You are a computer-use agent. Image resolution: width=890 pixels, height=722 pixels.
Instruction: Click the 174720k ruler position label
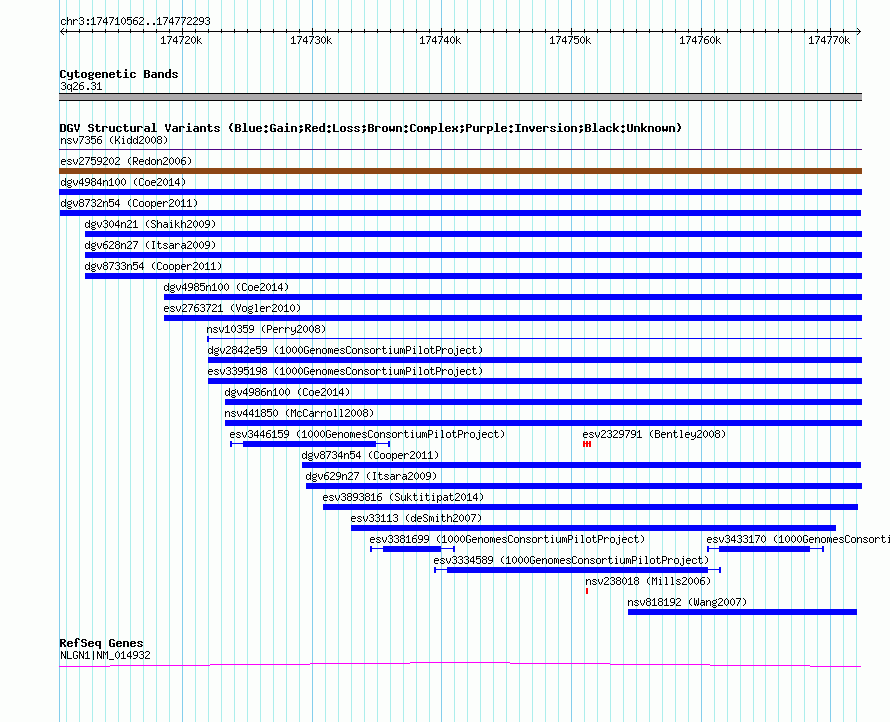pos(181,40)
